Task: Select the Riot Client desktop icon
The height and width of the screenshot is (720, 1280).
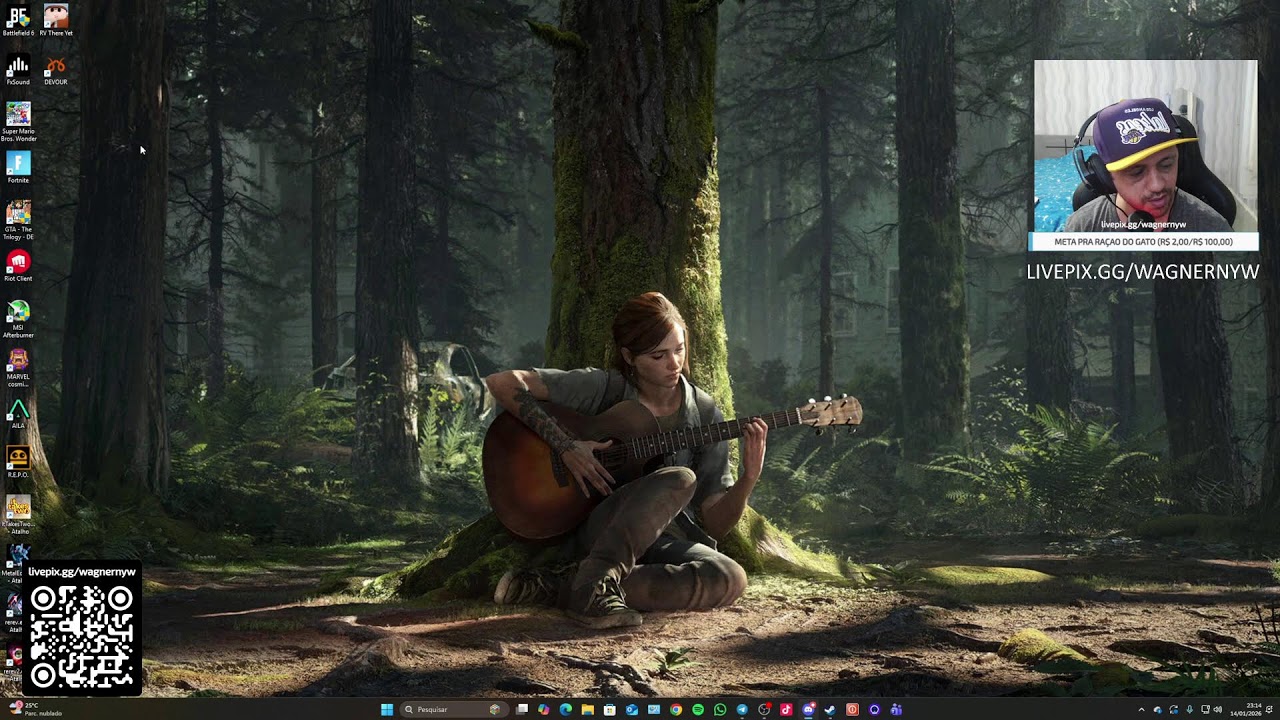Action: [x=18, y=266]
